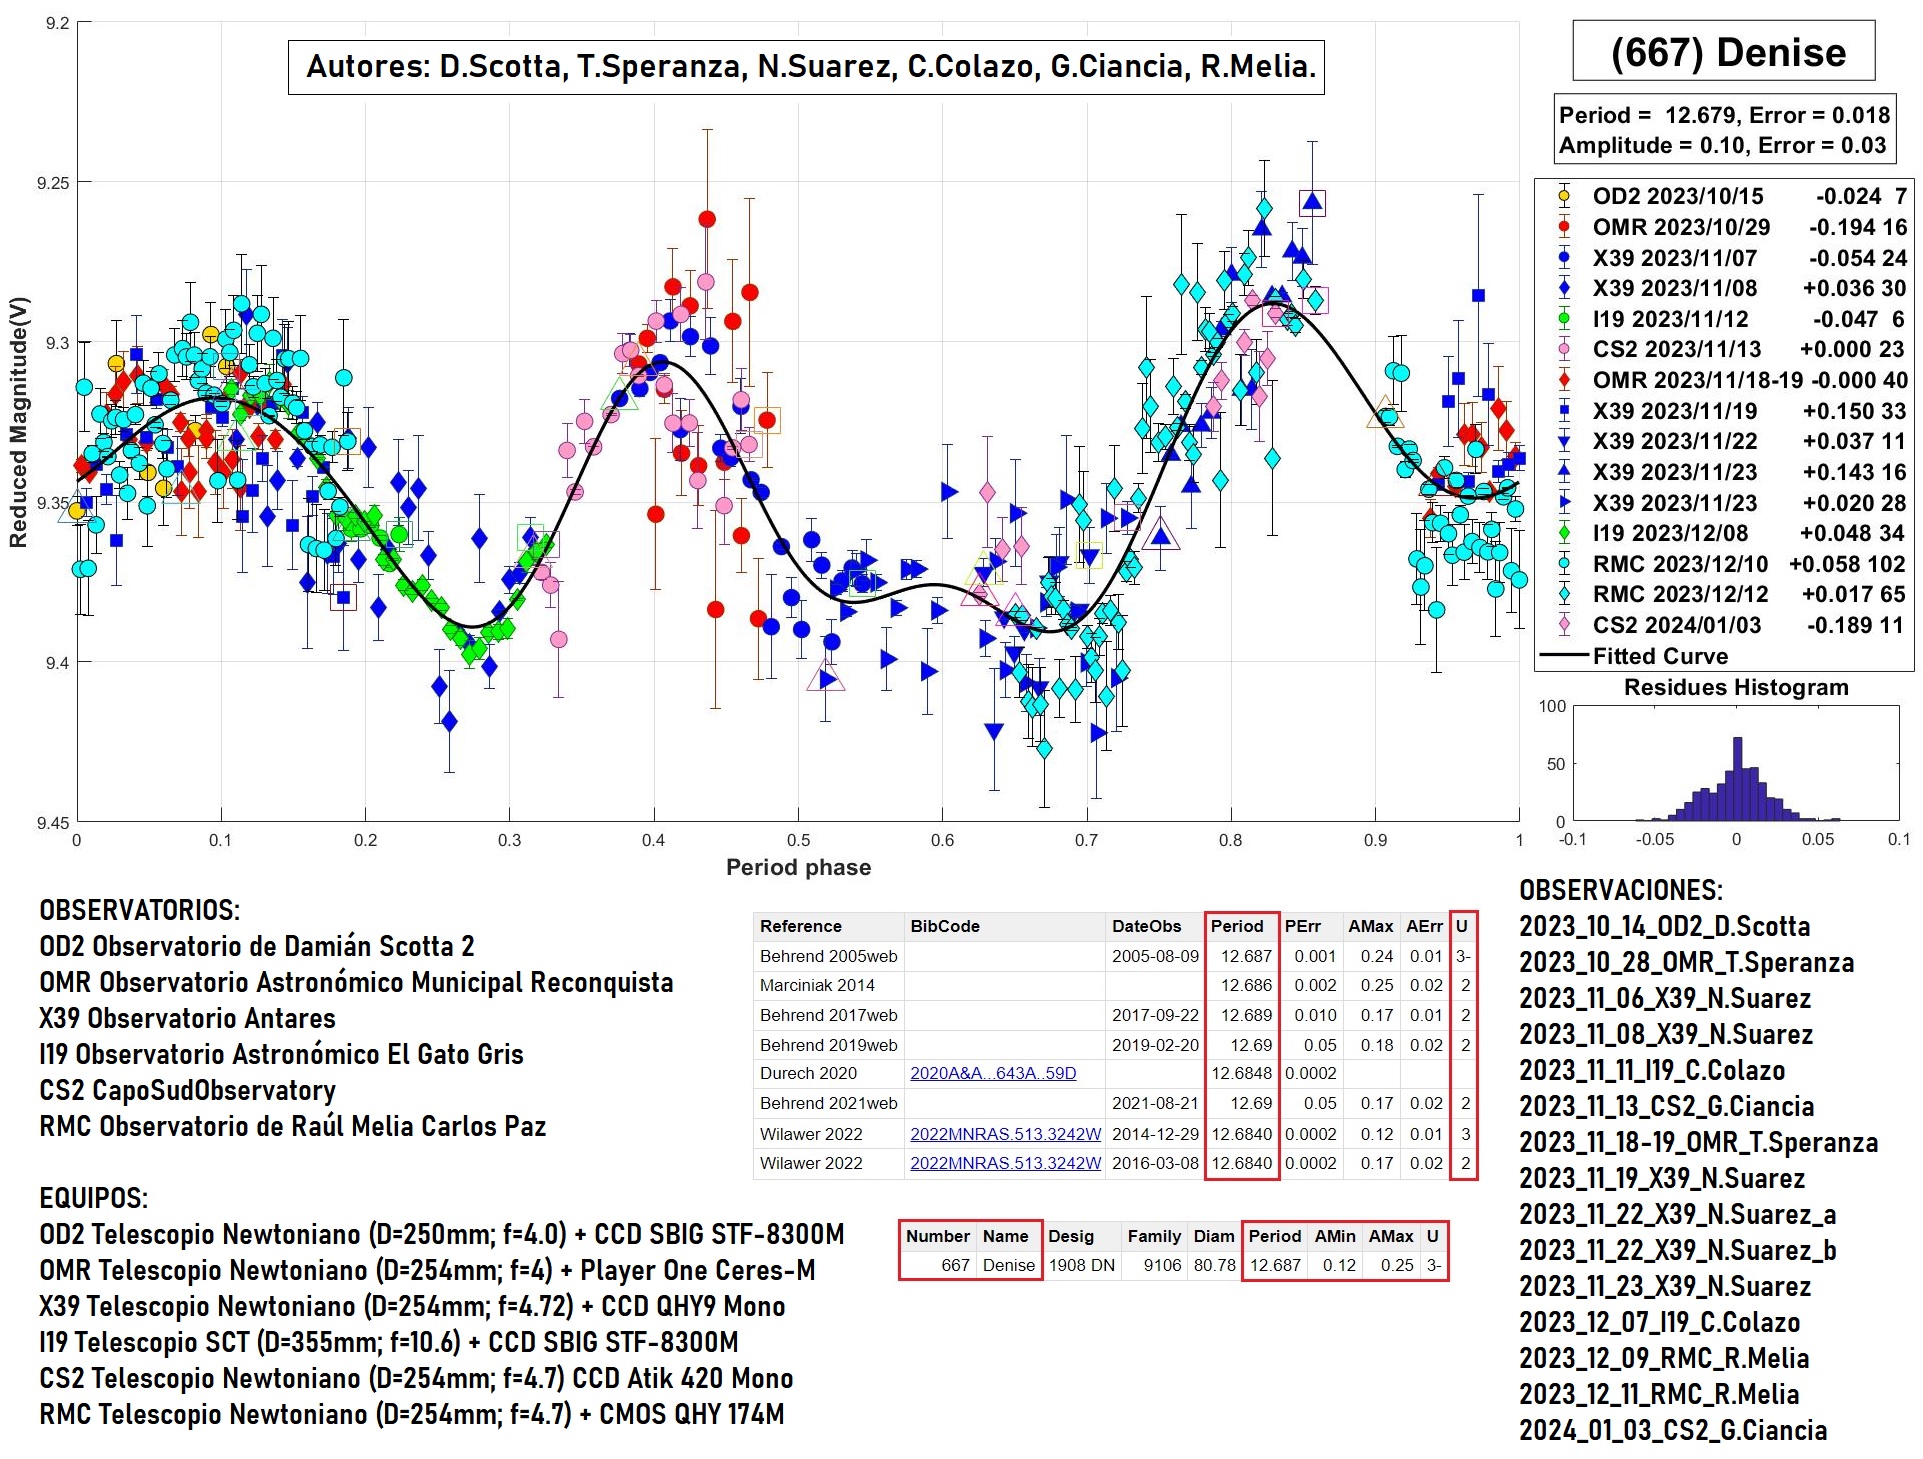1923x1459 pixels.
Task: Click OMR 2023/10/29 red circle legend marker
Action: (x=1564, y=227)
